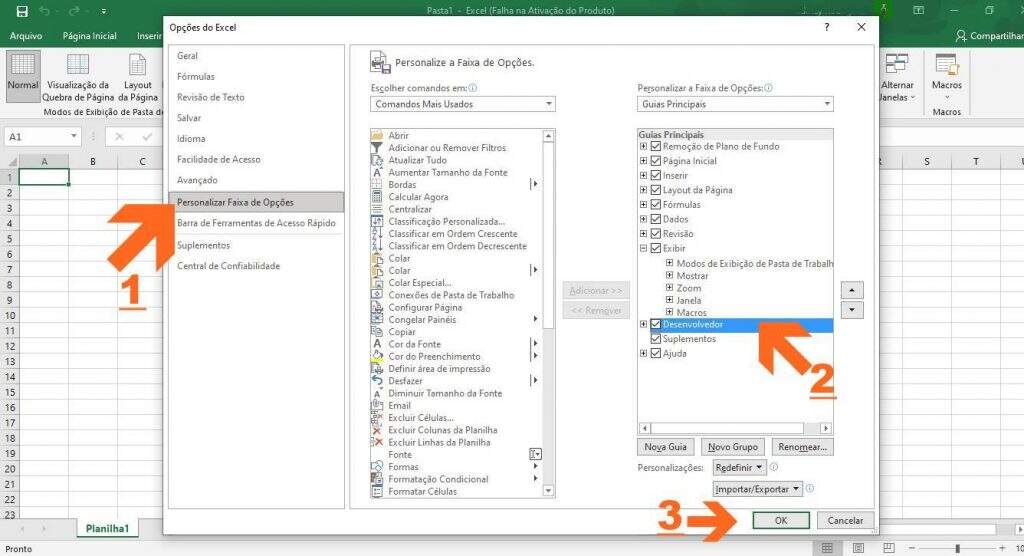
Task: Collapse the Exibir tree node
Action: pos(643,248)
